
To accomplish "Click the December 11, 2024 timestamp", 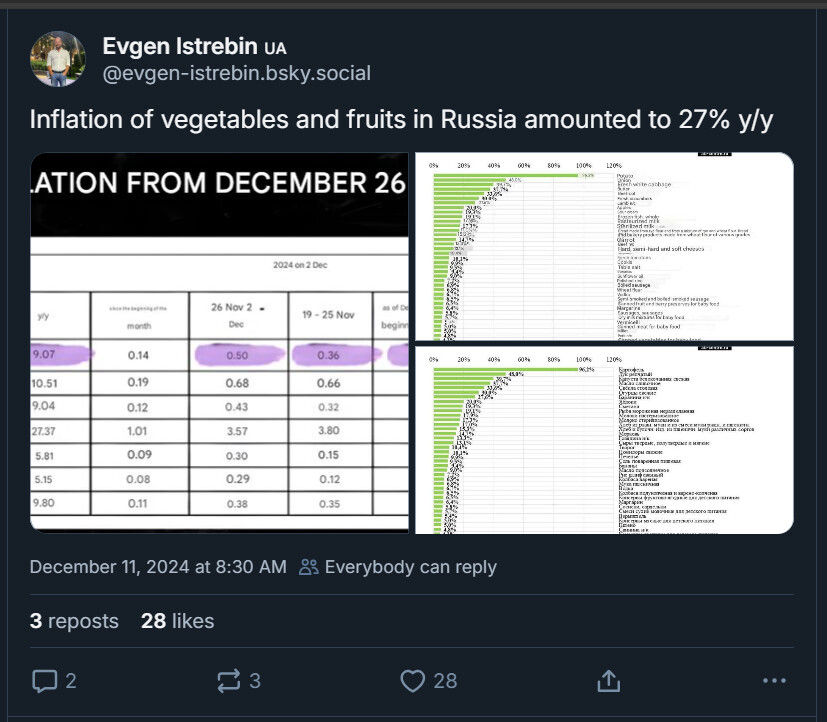I will (158, 567).
